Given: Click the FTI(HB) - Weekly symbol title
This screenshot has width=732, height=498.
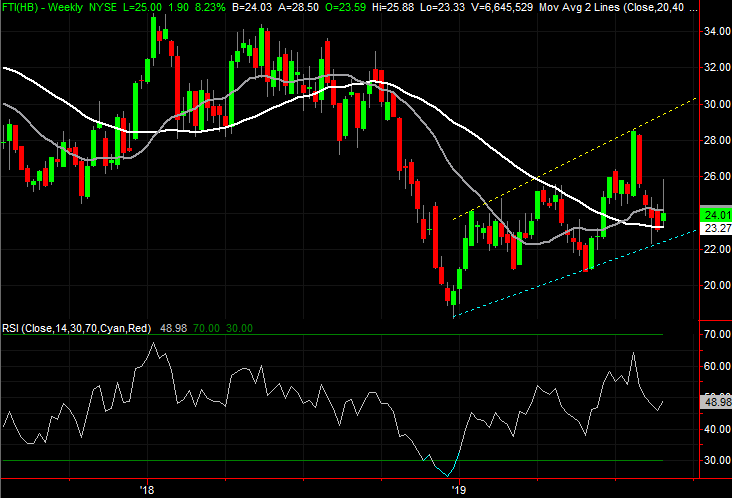Looking at the screenshot, I should point(42,7).
